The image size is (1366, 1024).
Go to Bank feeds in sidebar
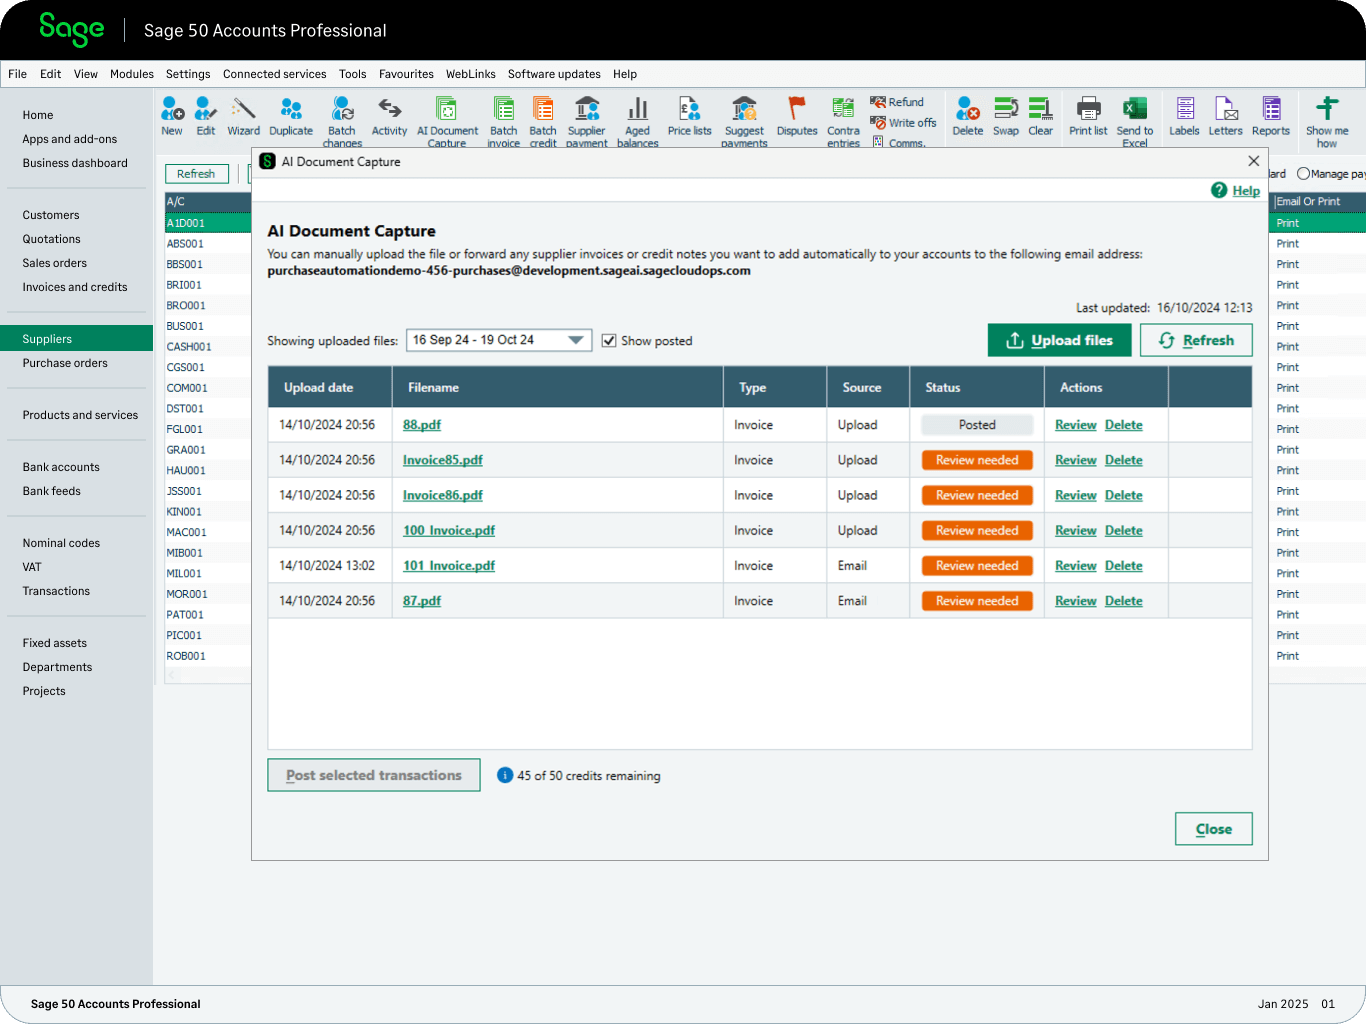click(52, 491)
